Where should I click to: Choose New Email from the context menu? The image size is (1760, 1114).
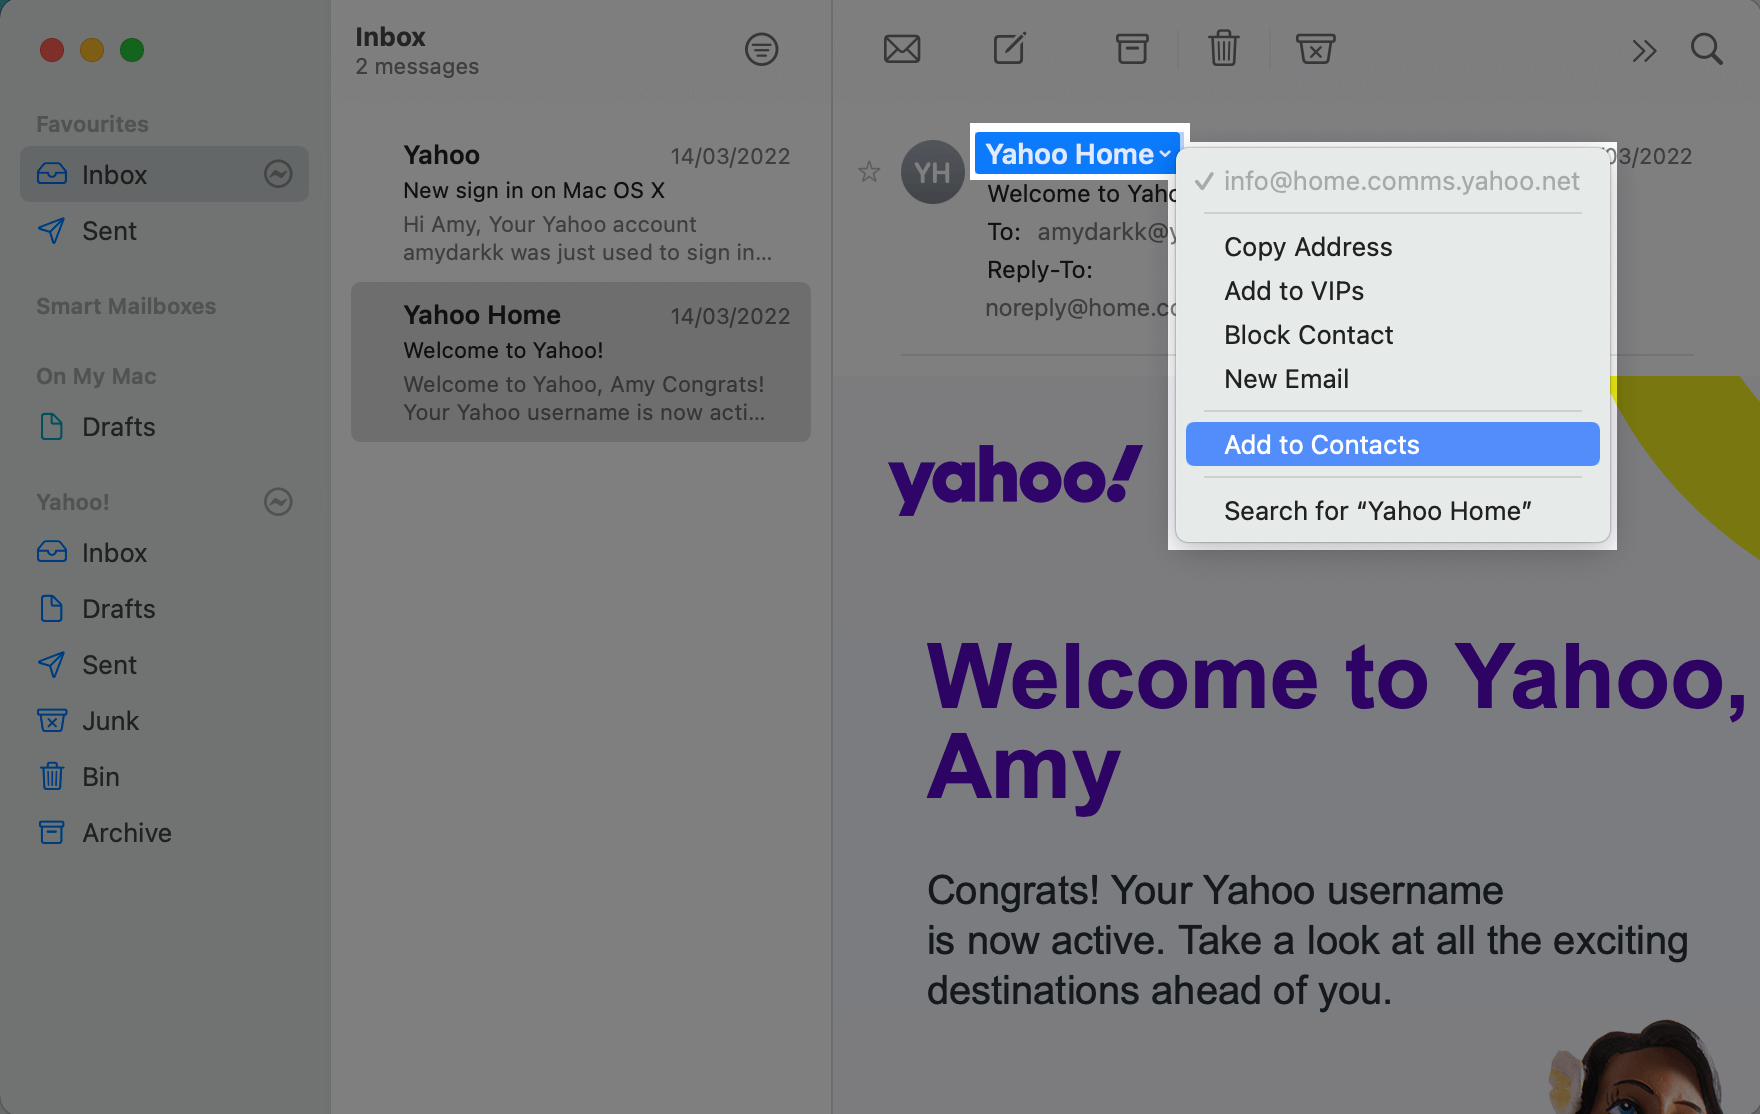coord(1392,379)
